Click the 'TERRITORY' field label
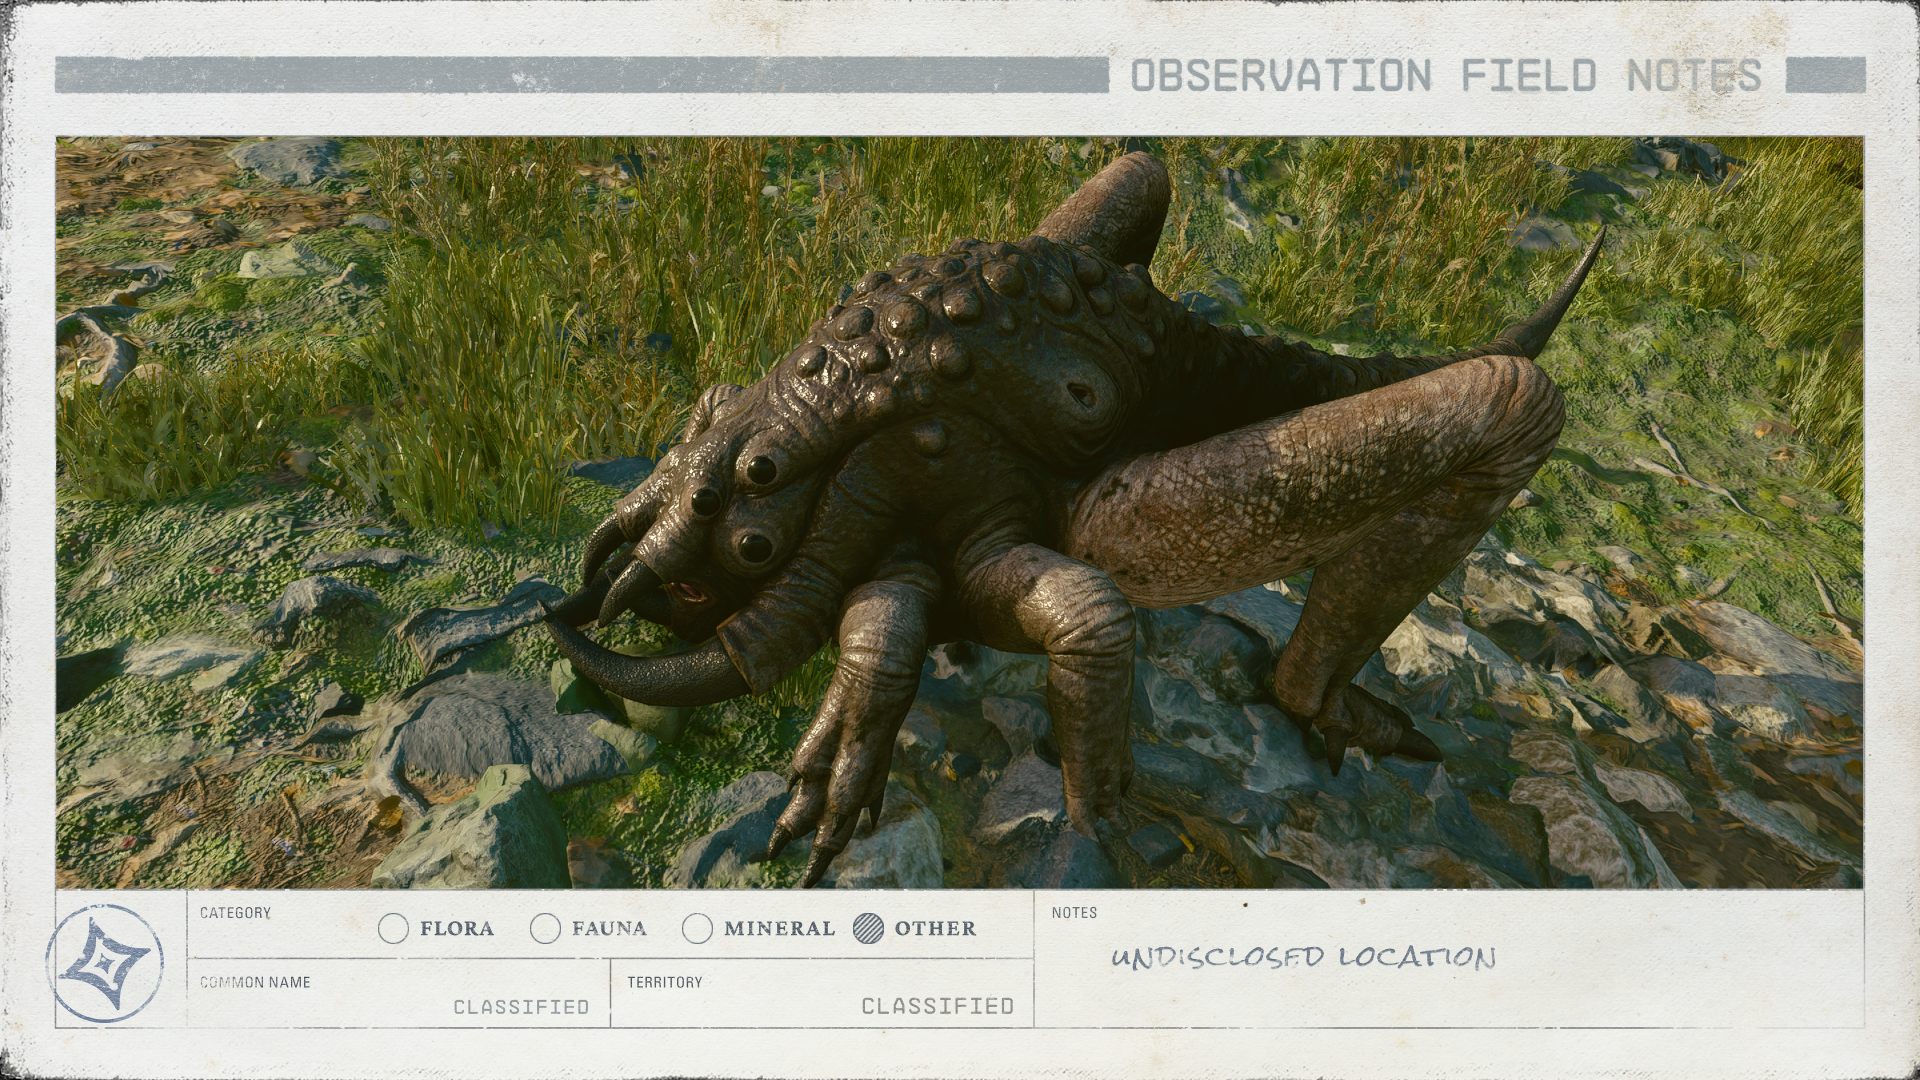 click(665, 982)
